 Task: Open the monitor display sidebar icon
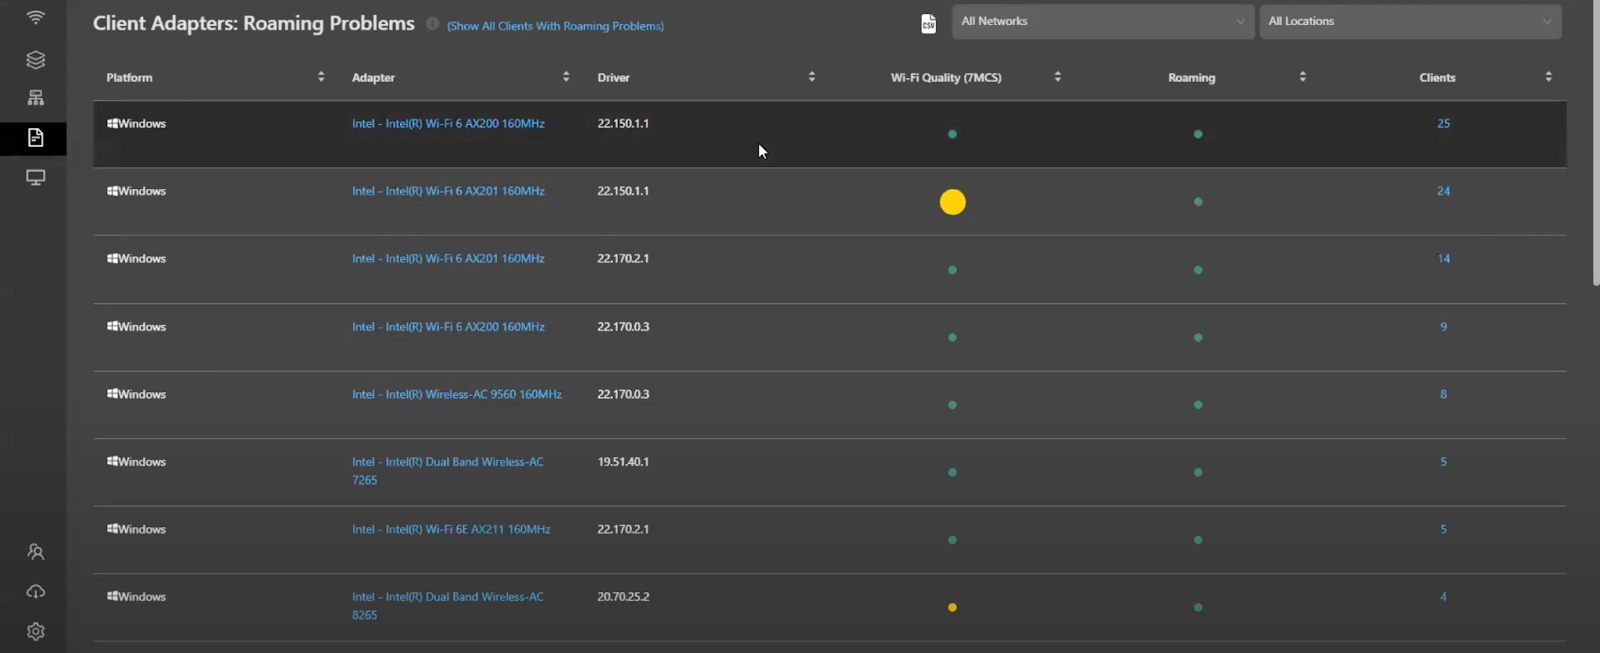35,177
